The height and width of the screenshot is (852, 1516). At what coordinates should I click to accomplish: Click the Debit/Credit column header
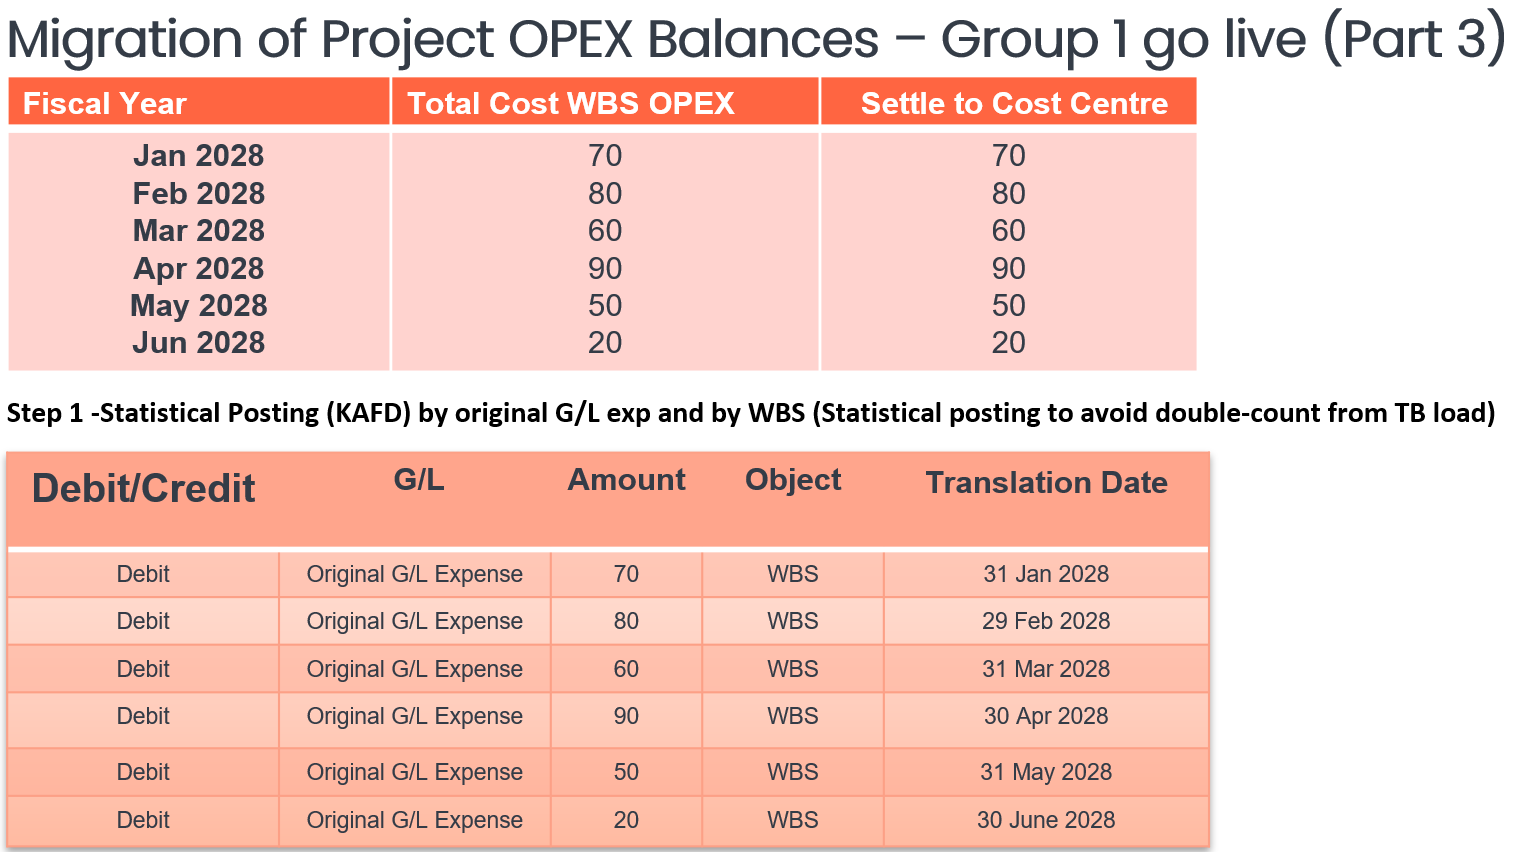[x=143, y=489]
